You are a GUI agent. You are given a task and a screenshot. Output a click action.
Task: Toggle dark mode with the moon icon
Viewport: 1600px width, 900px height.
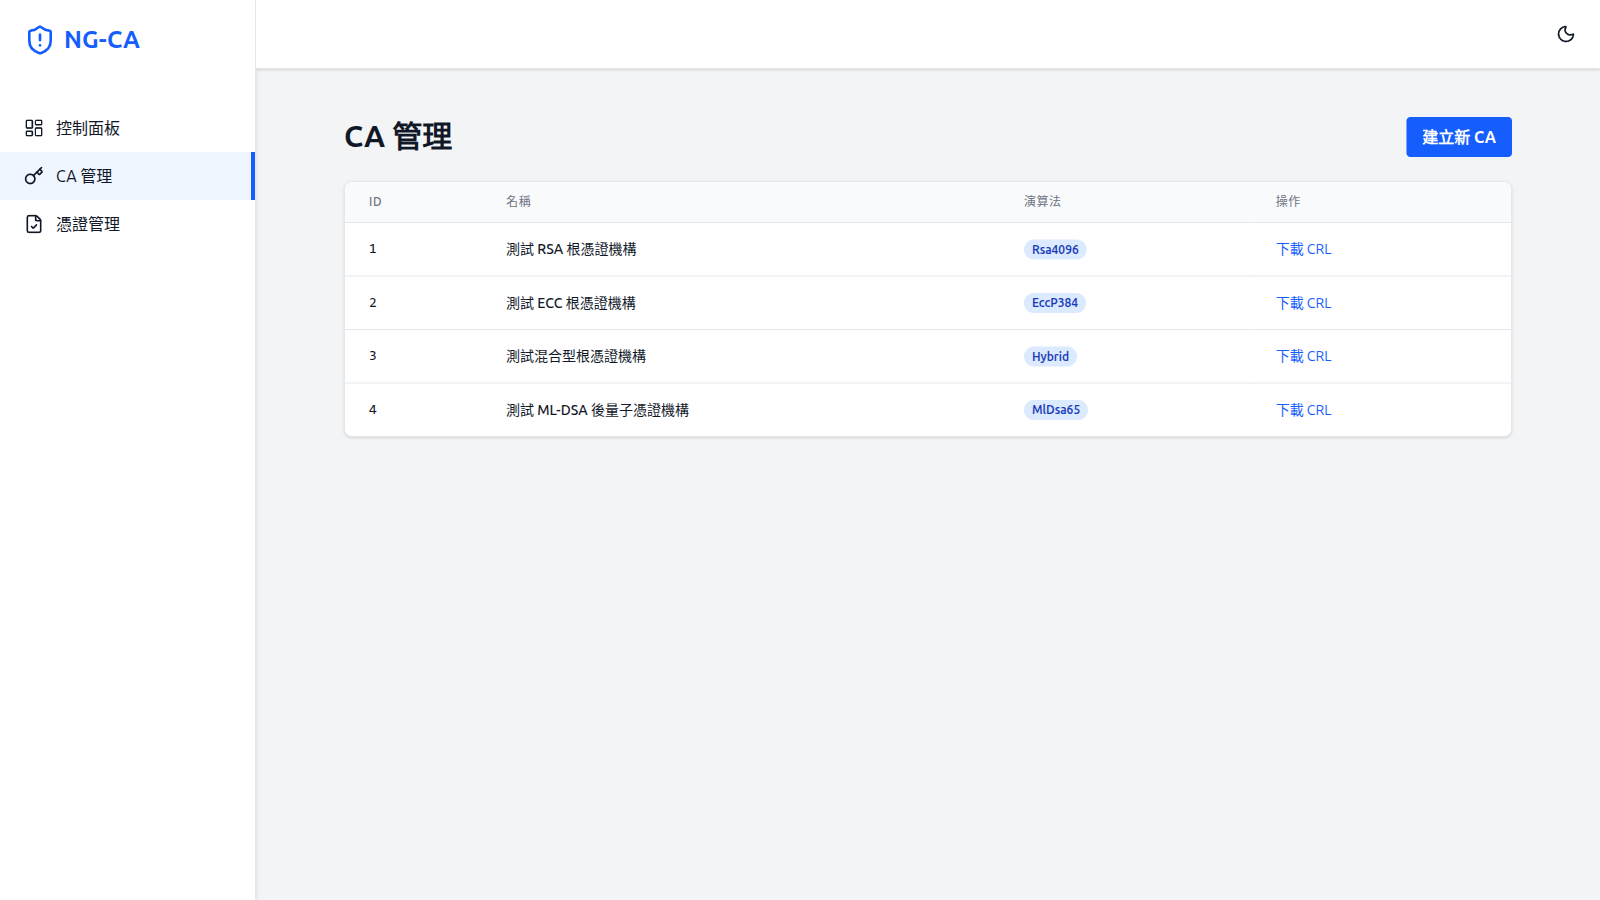pos(1565,33)
